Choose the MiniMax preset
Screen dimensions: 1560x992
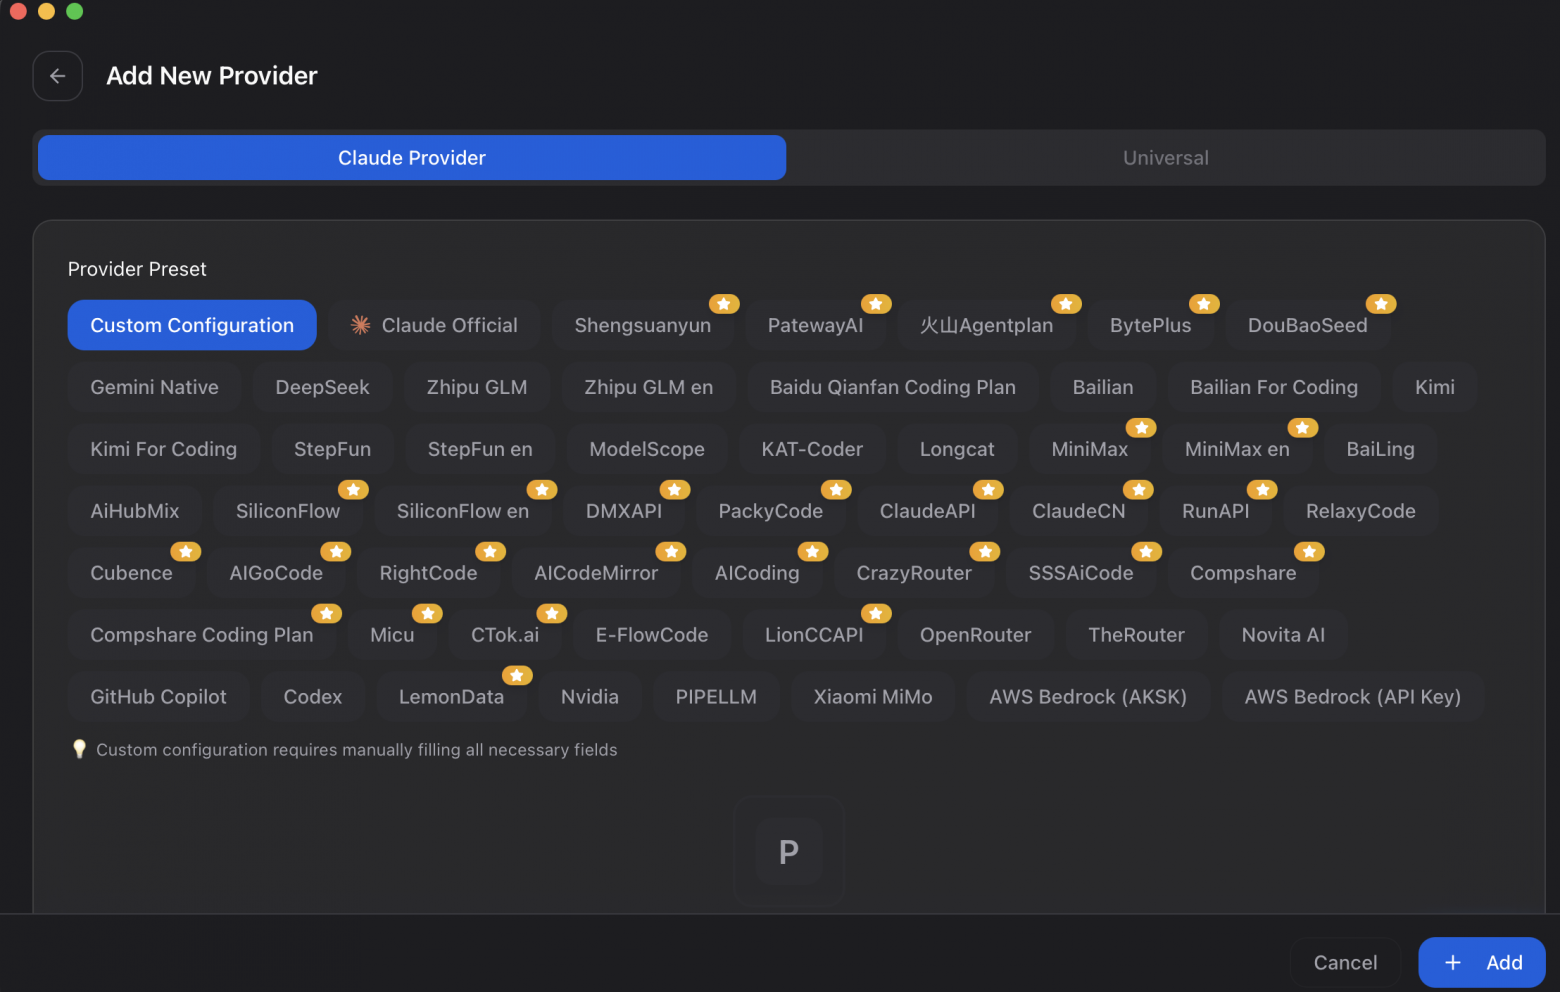tap(1090, 449)
